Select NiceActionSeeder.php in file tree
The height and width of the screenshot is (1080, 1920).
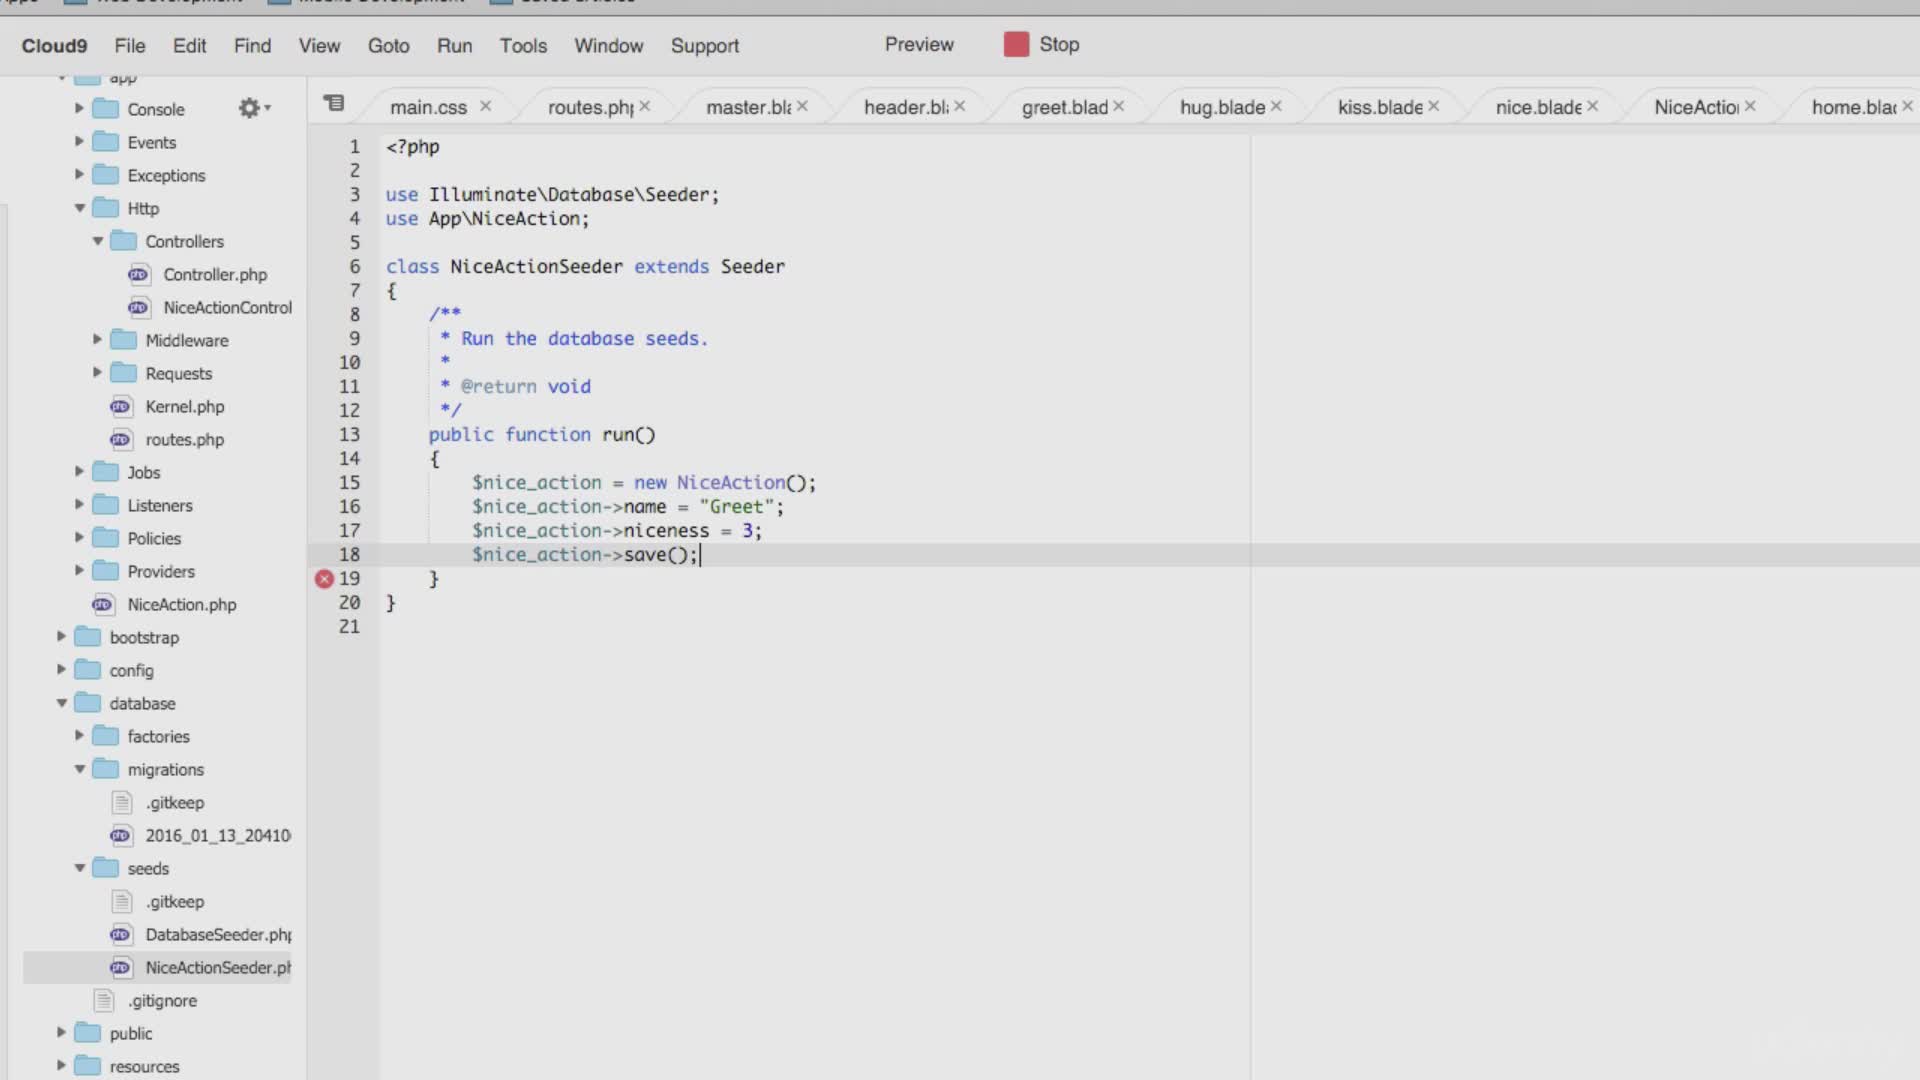point(157,967)
